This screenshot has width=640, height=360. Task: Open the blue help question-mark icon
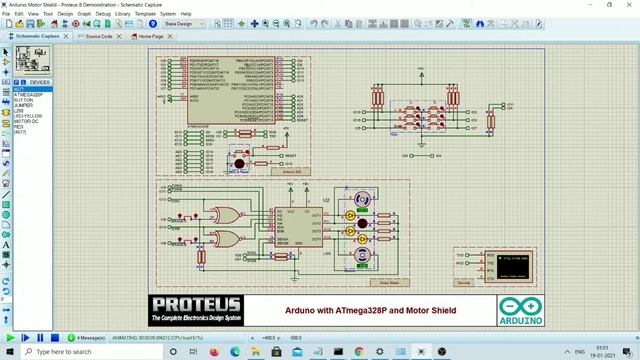(153, 24)
